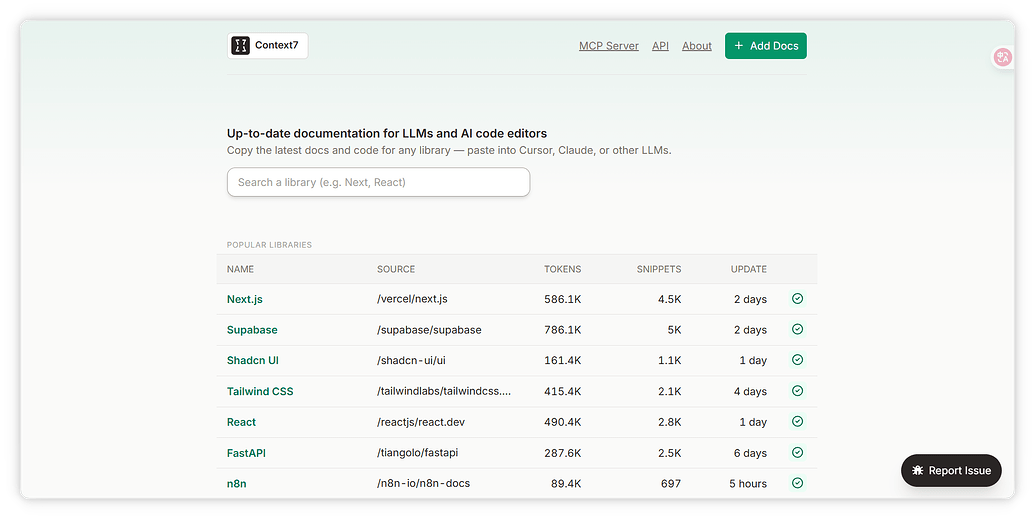Go to the About page
1035x519 pixels.
click(x=696, y=46)
